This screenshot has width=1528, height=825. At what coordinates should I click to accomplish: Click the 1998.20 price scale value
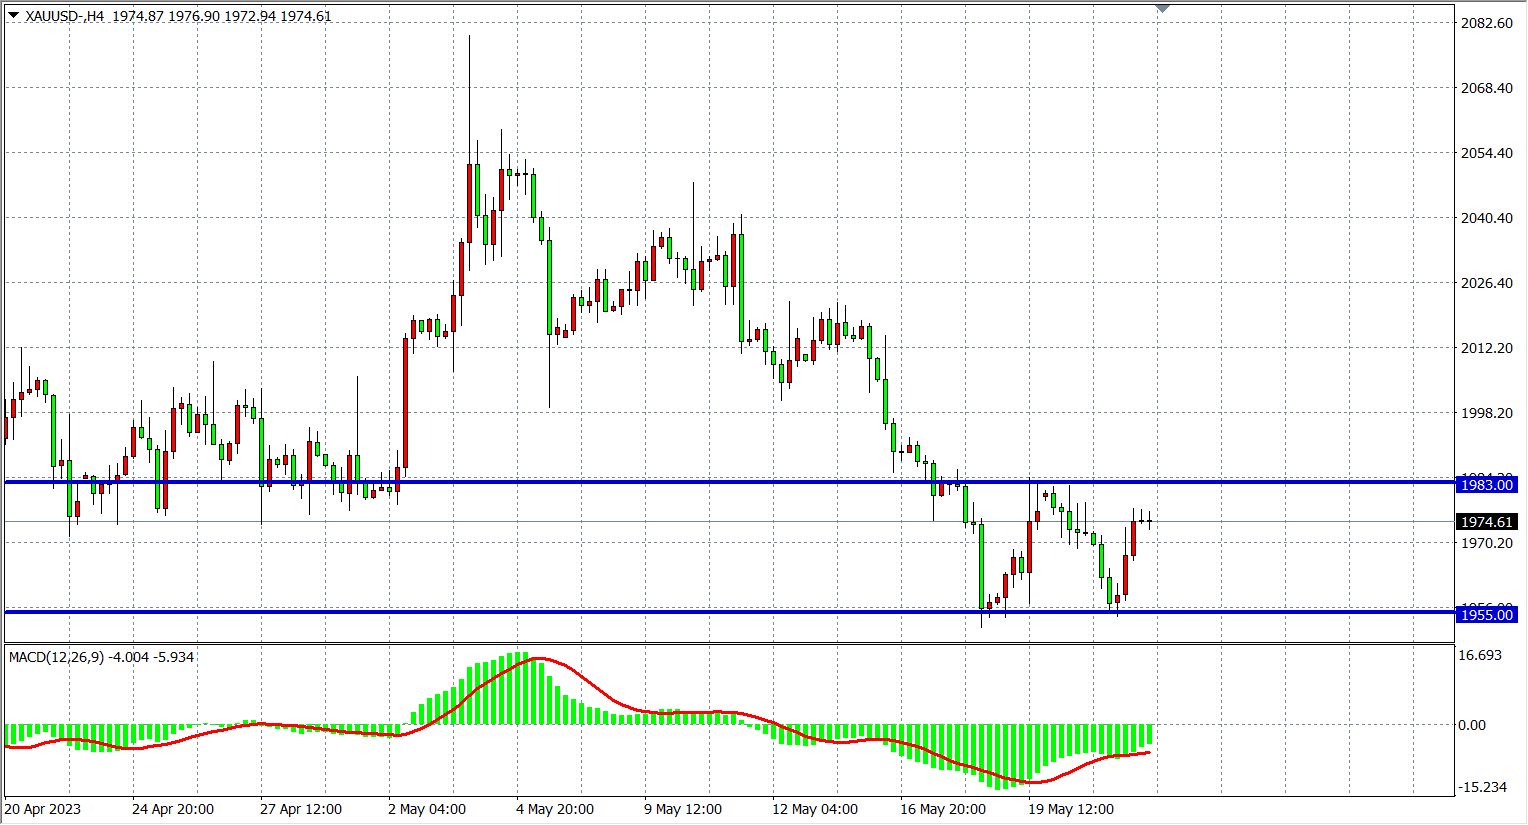(x=1487, y=413)
